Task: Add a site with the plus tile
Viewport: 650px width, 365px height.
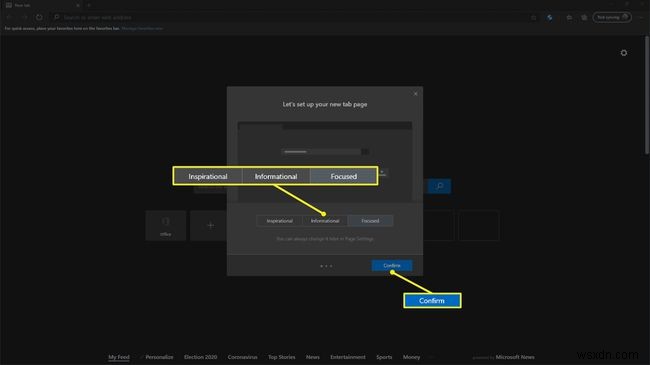Action: click(210, 226)
